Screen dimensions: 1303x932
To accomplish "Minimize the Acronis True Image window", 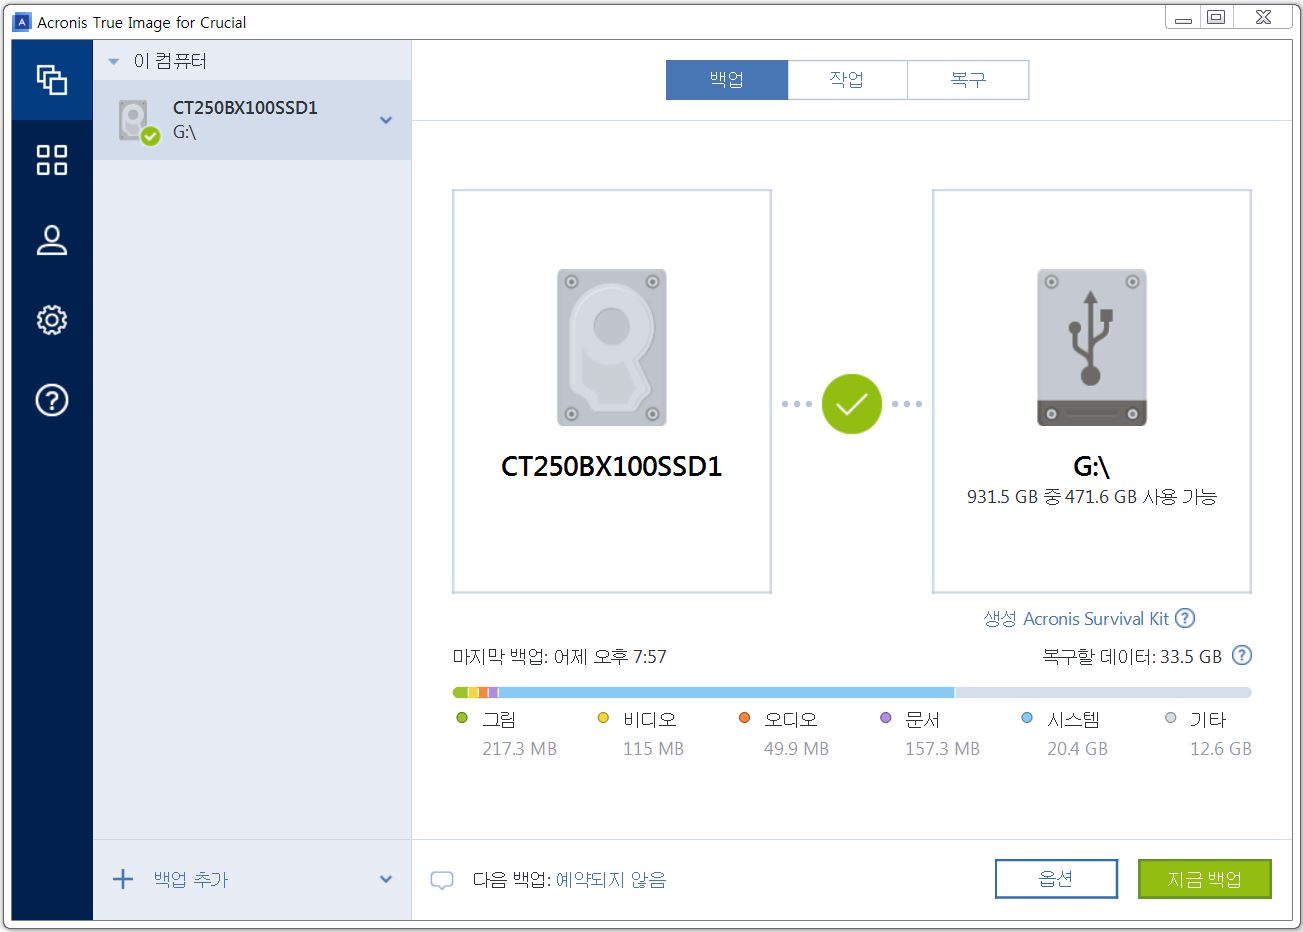I will click(1183, 17).
